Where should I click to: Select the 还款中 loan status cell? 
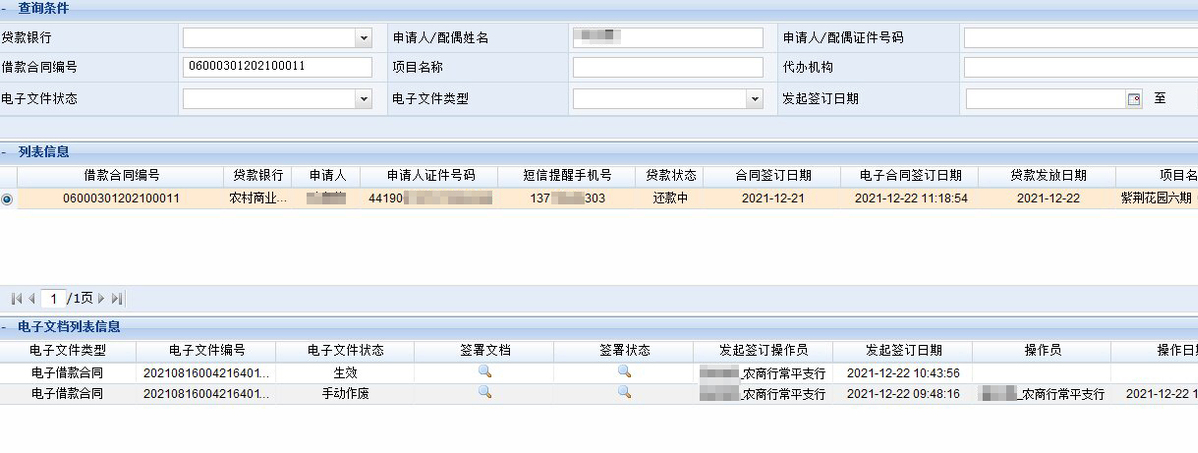(x=671, y=199)
